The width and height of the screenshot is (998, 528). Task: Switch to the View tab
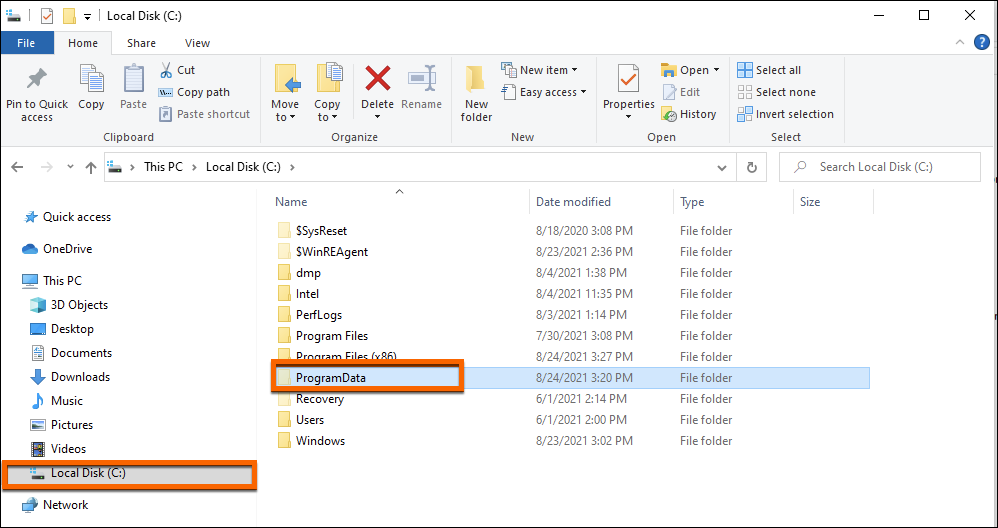tap(197, 43)
